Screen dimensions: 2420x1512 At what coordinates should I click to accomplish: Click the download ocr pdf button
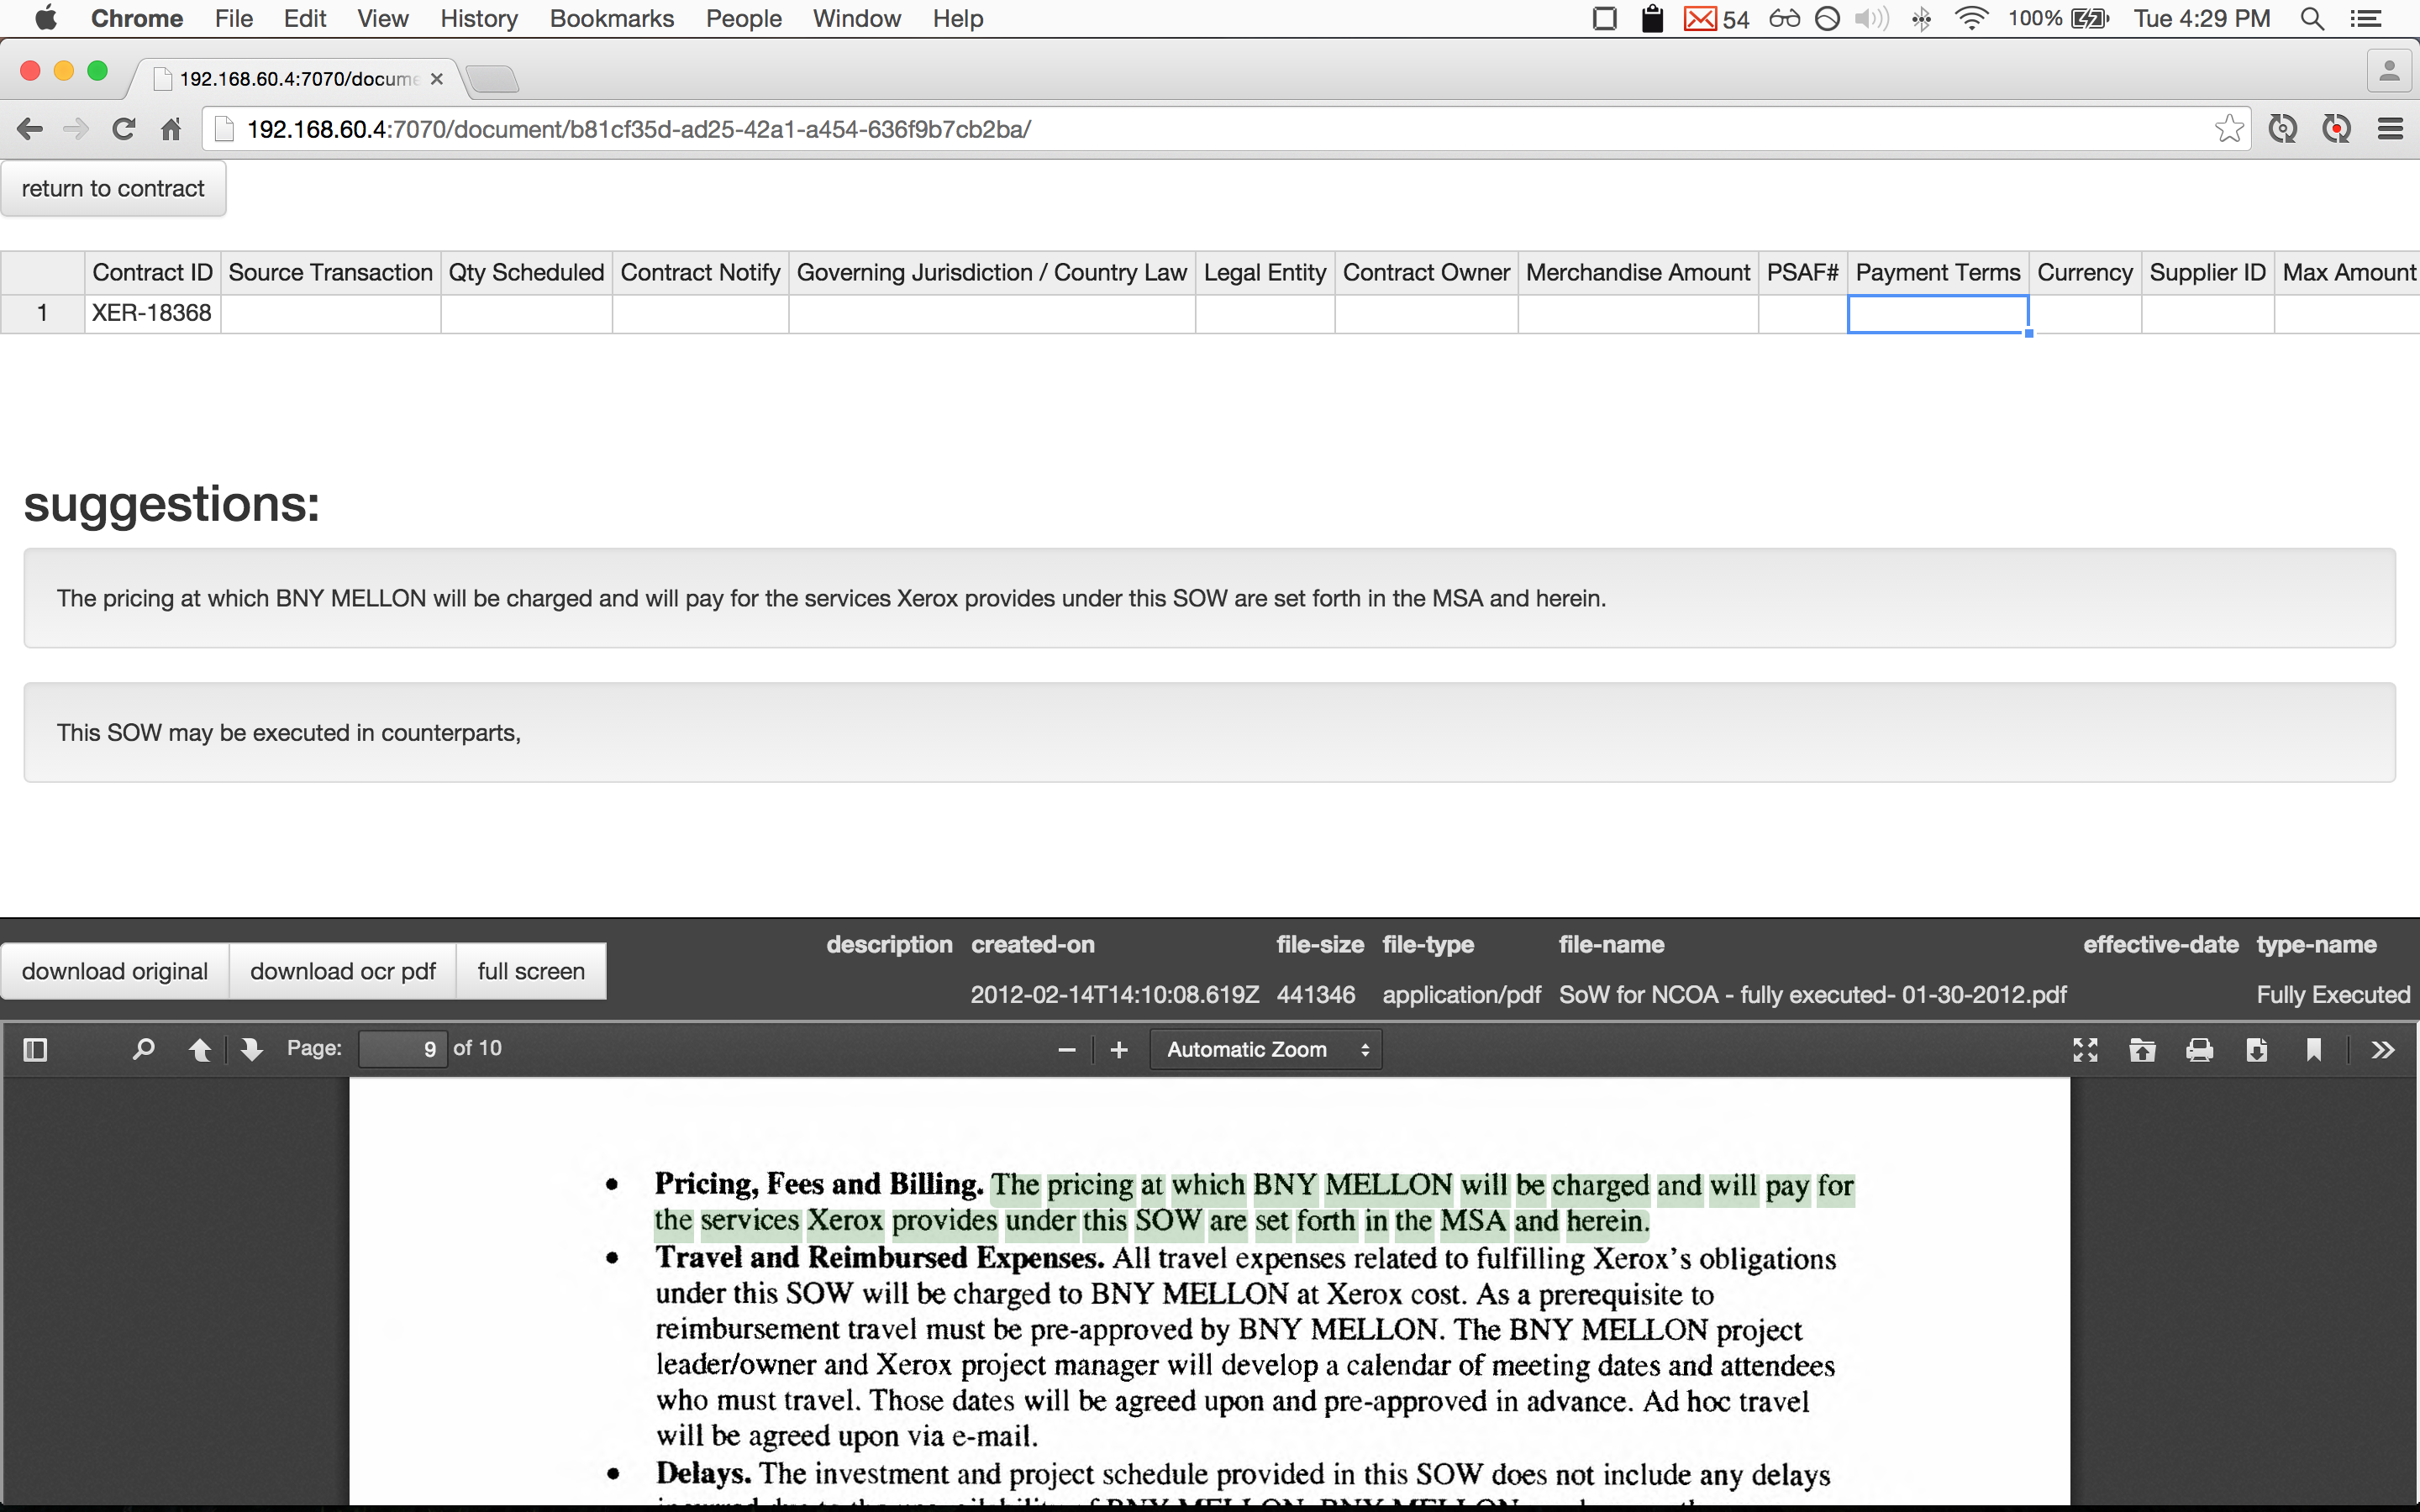pos(343,971)
